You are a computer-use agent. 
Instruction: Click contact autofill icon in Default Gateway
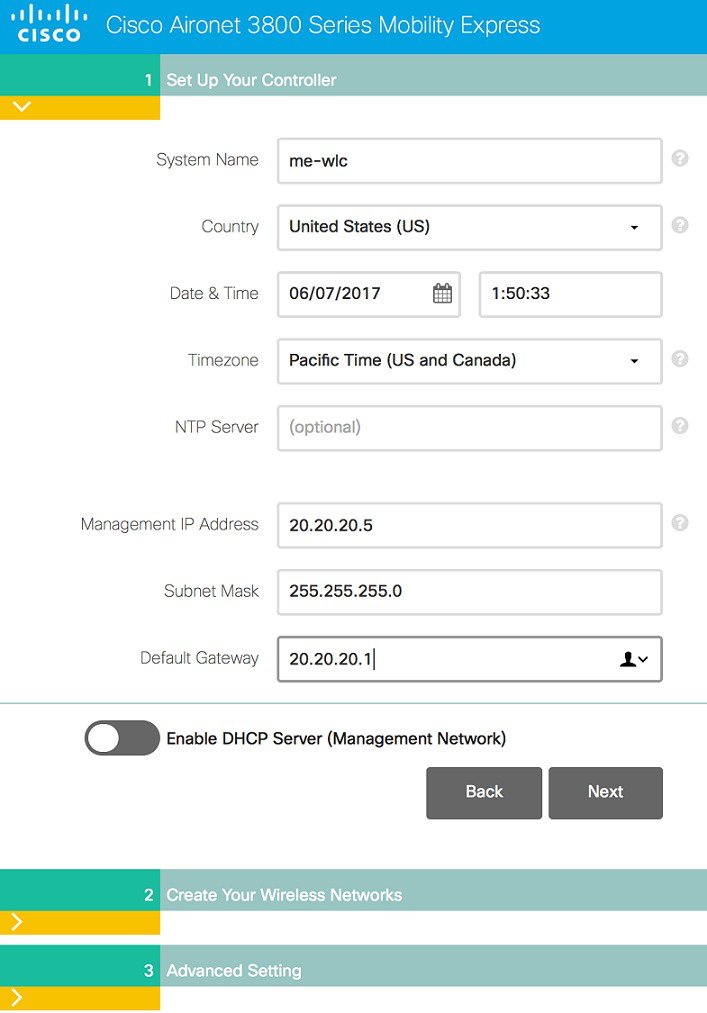(x=634, y=659)
